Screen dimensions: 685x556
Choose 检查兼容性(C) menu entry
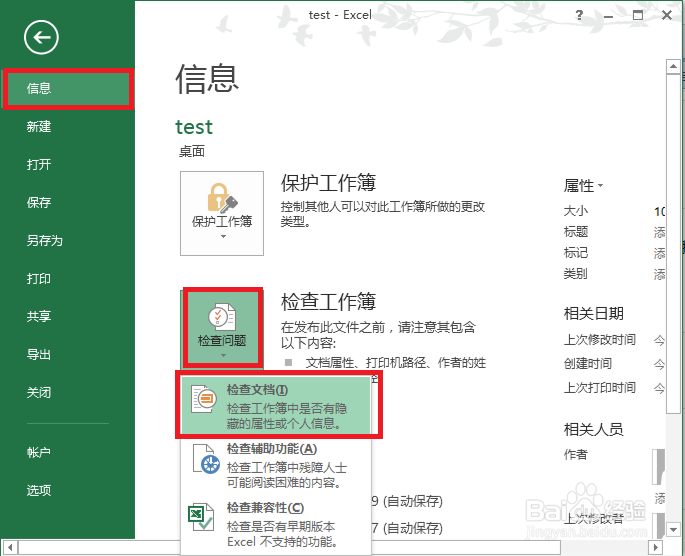pyautogui.click(x=276, y=525)
